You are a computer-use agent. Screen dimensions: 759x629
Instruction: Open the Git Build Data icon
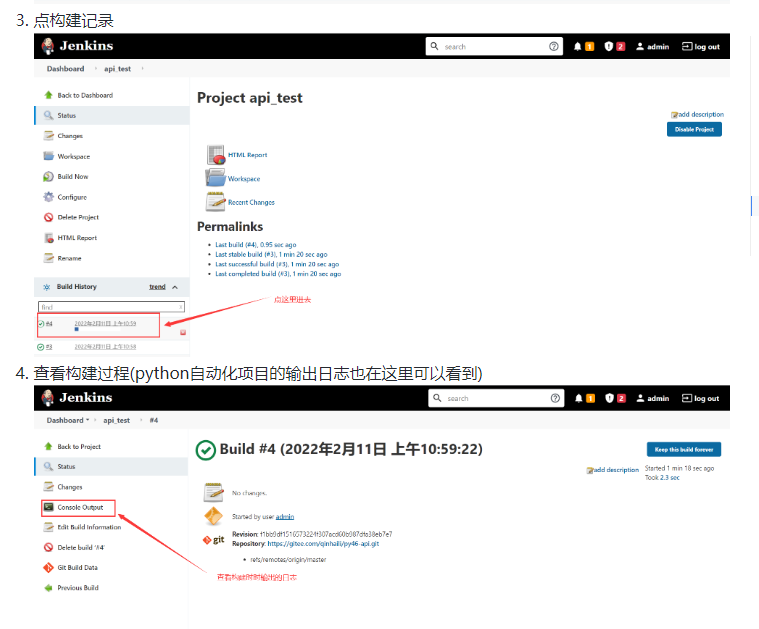pyautogui.click(x=48, y=568)
